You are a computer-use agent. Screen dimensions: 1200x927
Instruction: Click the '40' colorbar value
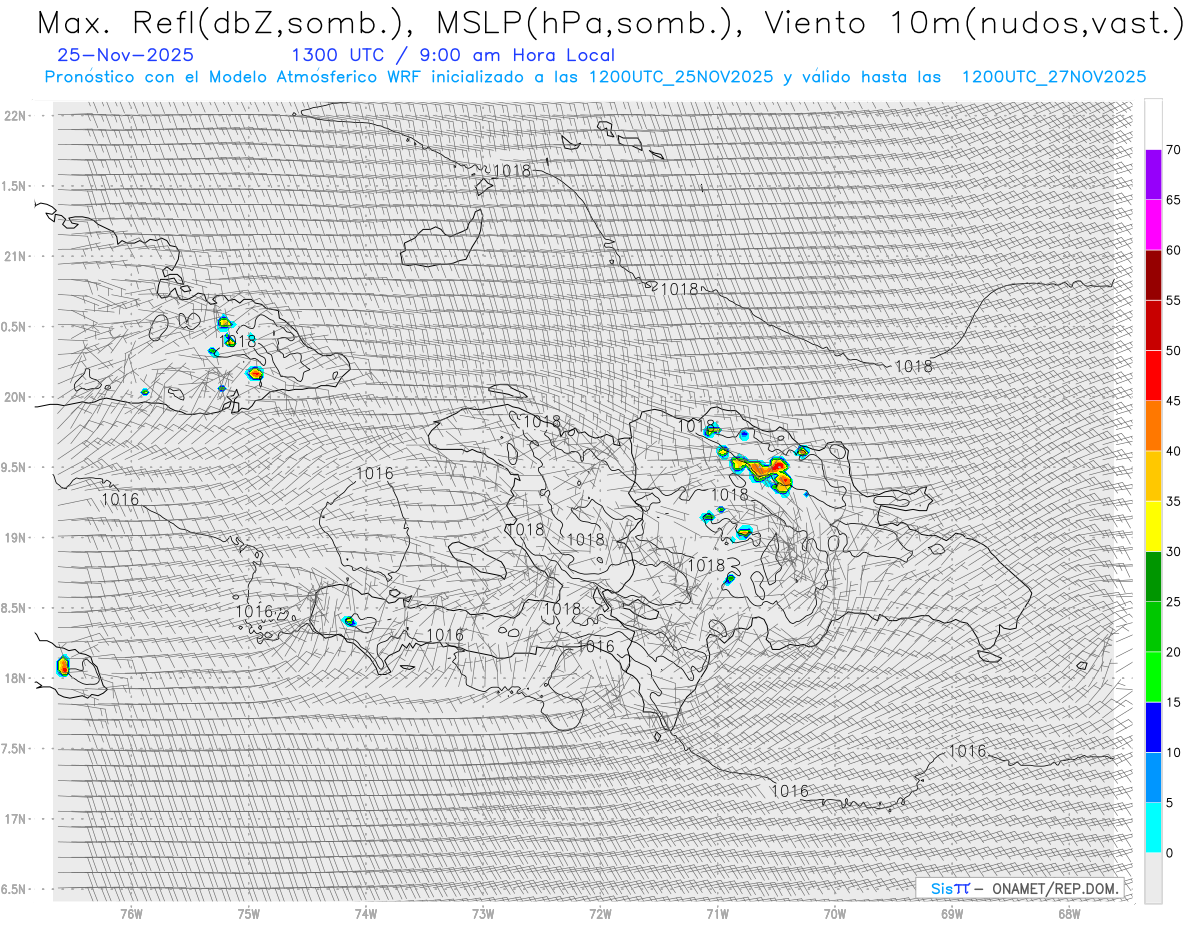(x=1173, y=451)
